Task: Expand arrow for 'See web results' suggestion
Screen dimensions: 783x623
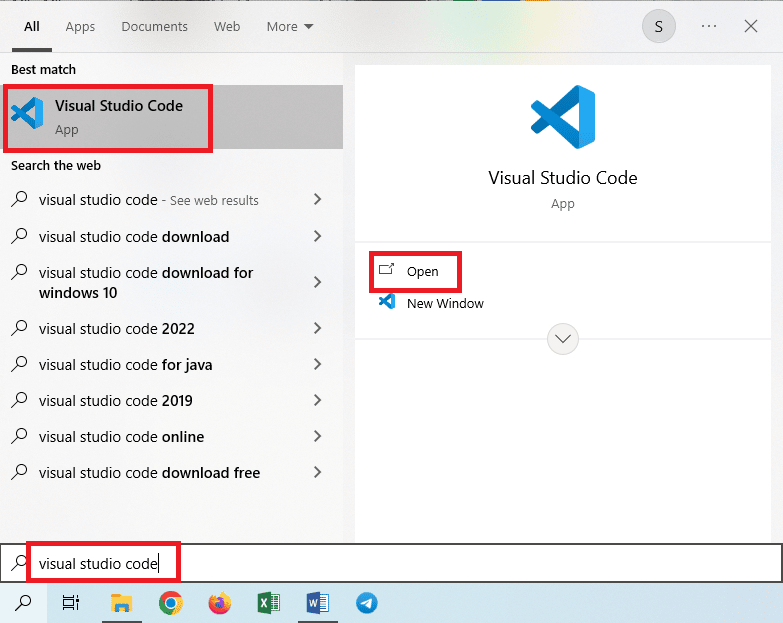Action: [x=317, y=199]
